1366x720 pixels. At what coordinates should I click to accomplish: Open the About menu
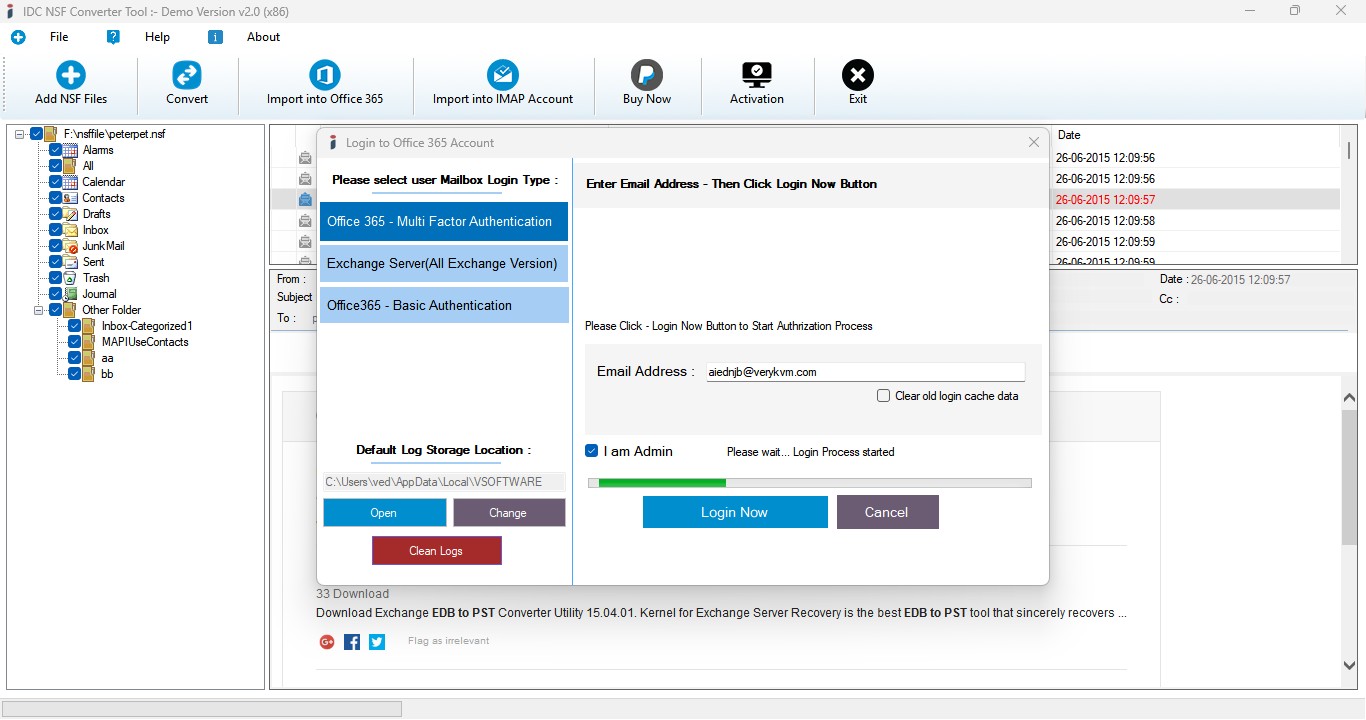[264, 37]
